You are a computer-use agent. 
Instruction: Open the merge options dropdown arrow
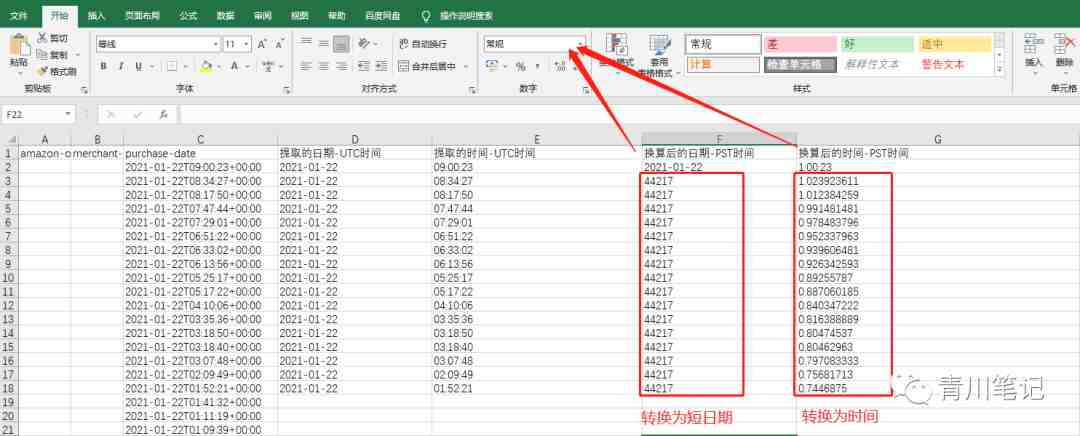point(466,66)
